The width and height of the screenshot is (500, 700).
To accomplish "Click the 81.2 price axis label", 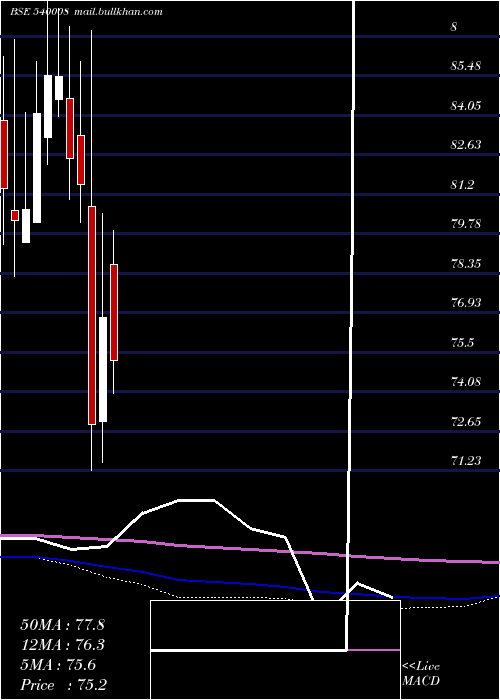I will click(462, 184).
